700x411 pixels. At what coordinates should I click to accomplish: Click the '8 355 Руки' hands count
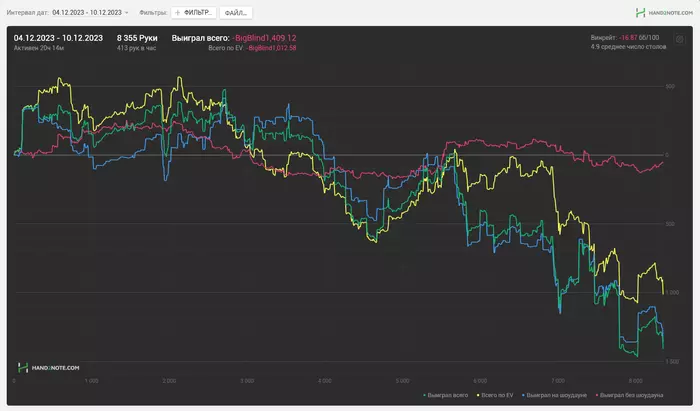(x=137, y=38)
